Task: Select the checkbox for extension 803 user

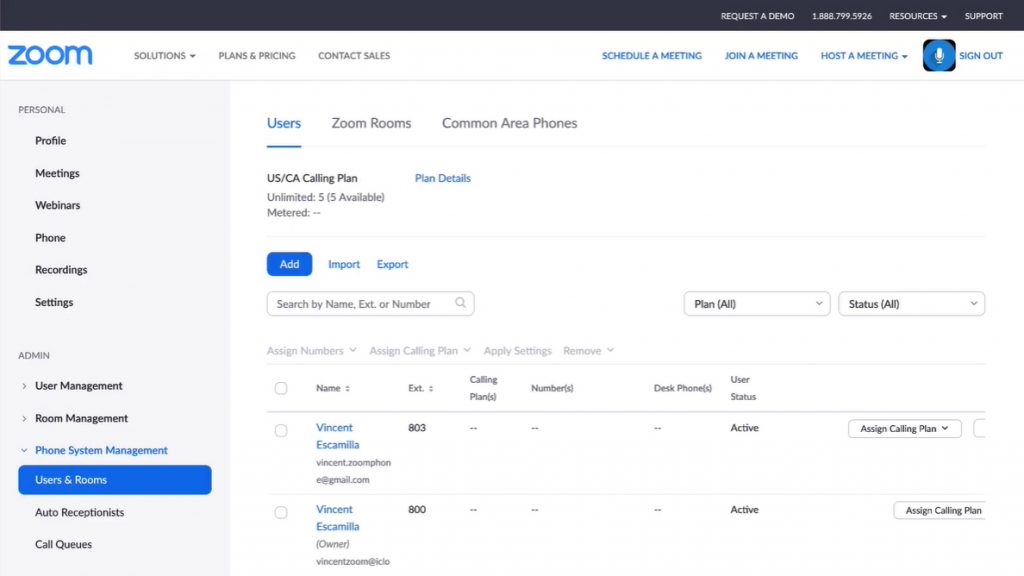Action: (281, 430)
